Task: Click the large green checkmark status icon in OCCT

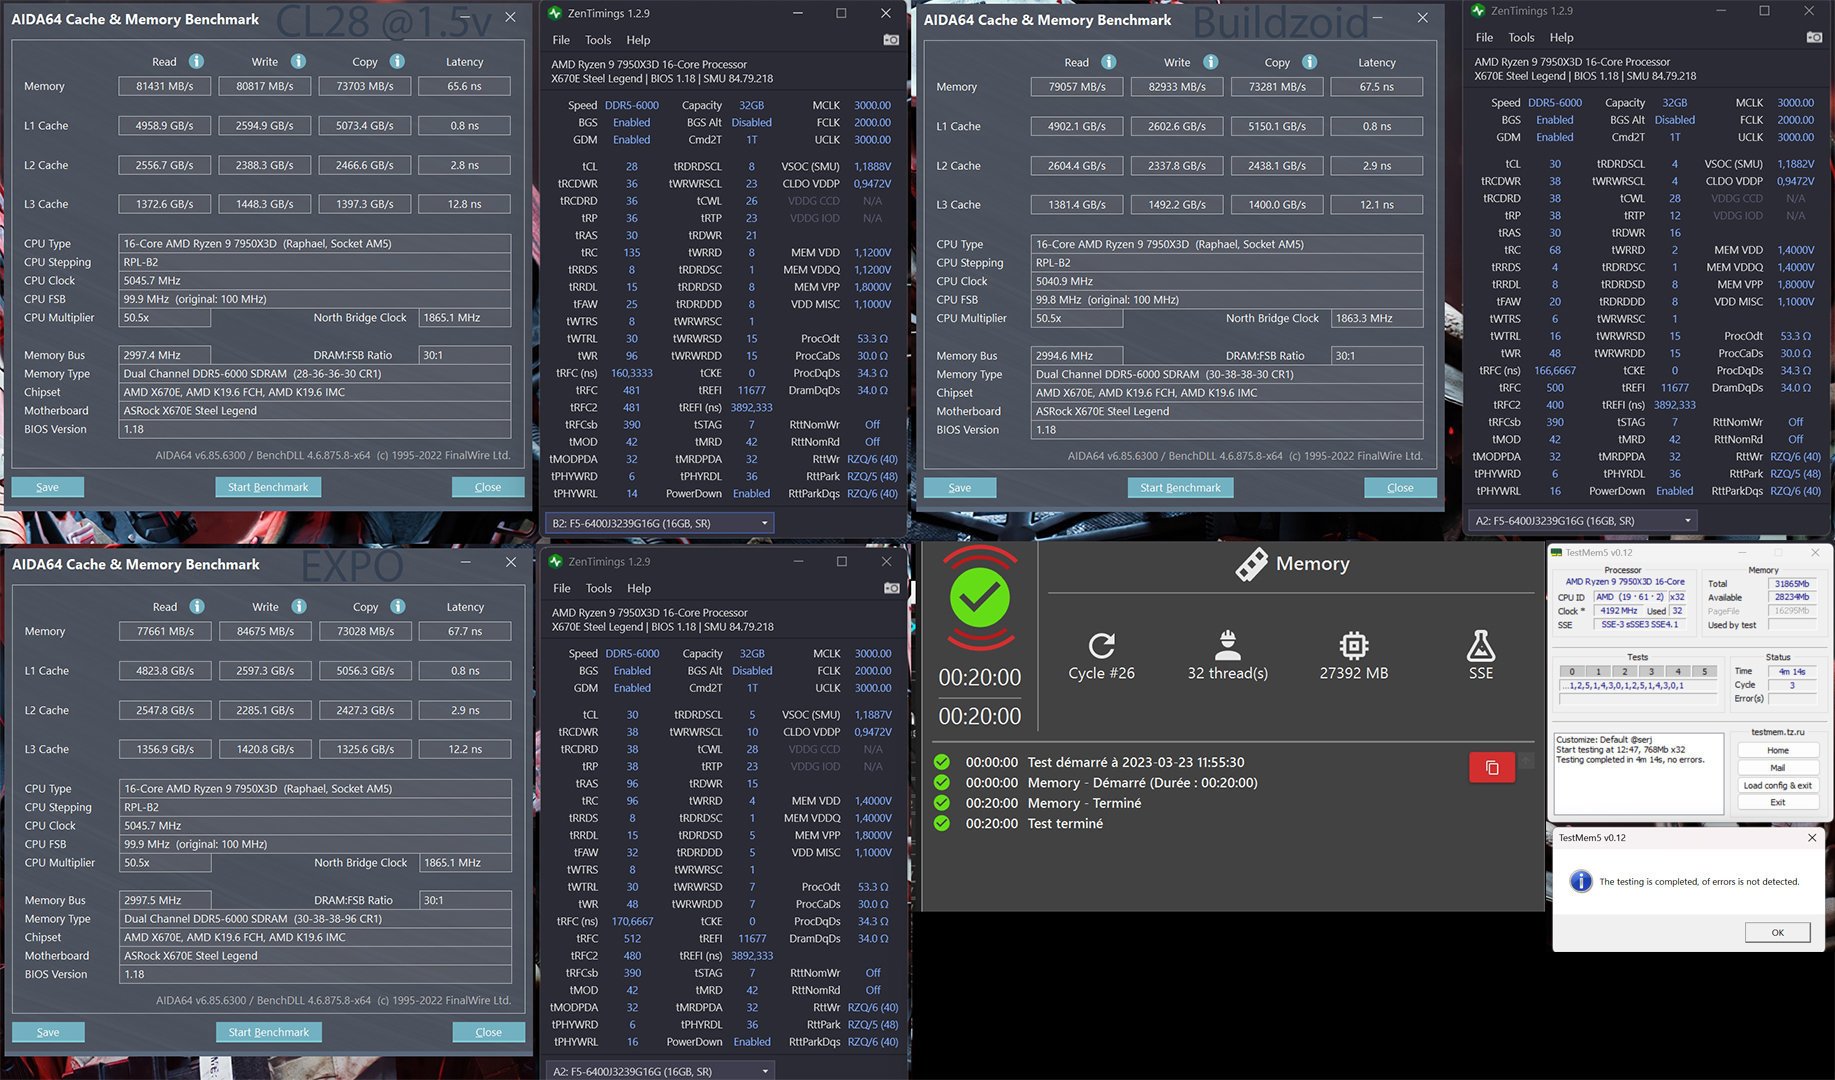Action: (x=980, y=598)
